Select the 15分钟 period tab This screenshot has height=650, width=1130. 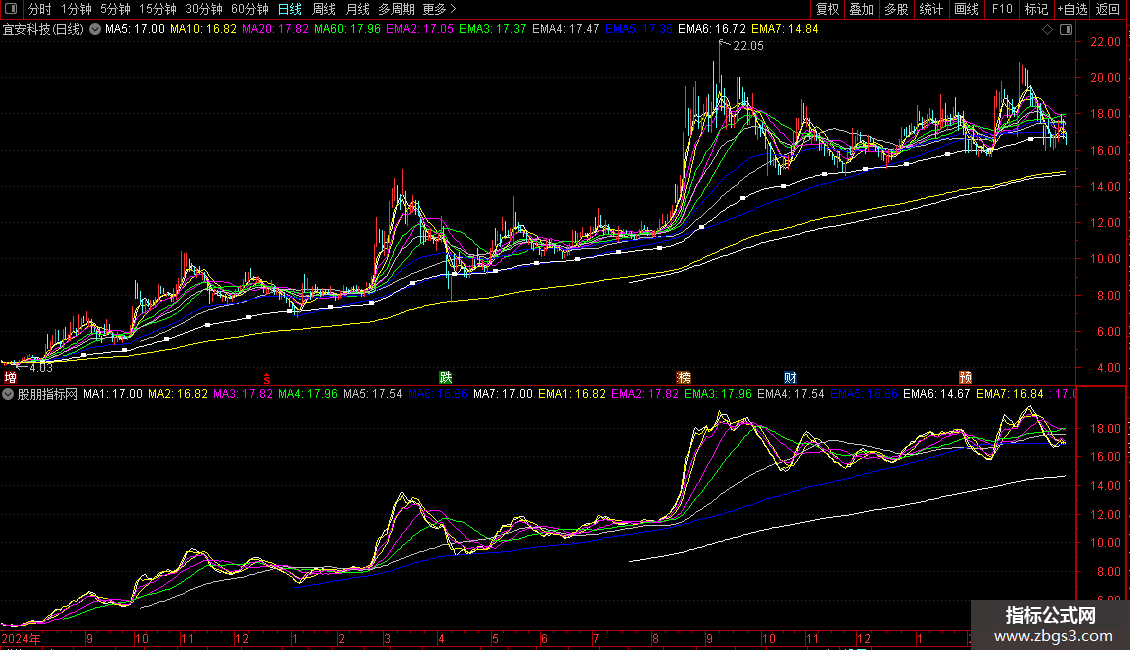coord(157,9)
